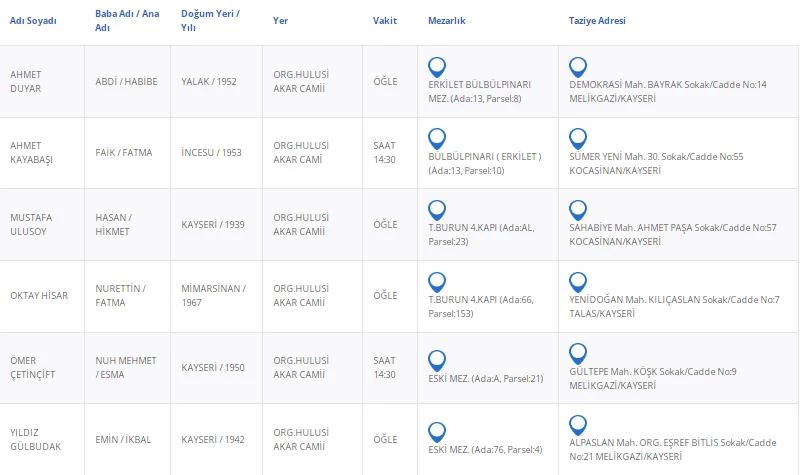Open cemetery location pin for Ahmet Kayabaşı
Image resolution: width=801 pixels, height=475 pixels.
click(x=436, y=138)
